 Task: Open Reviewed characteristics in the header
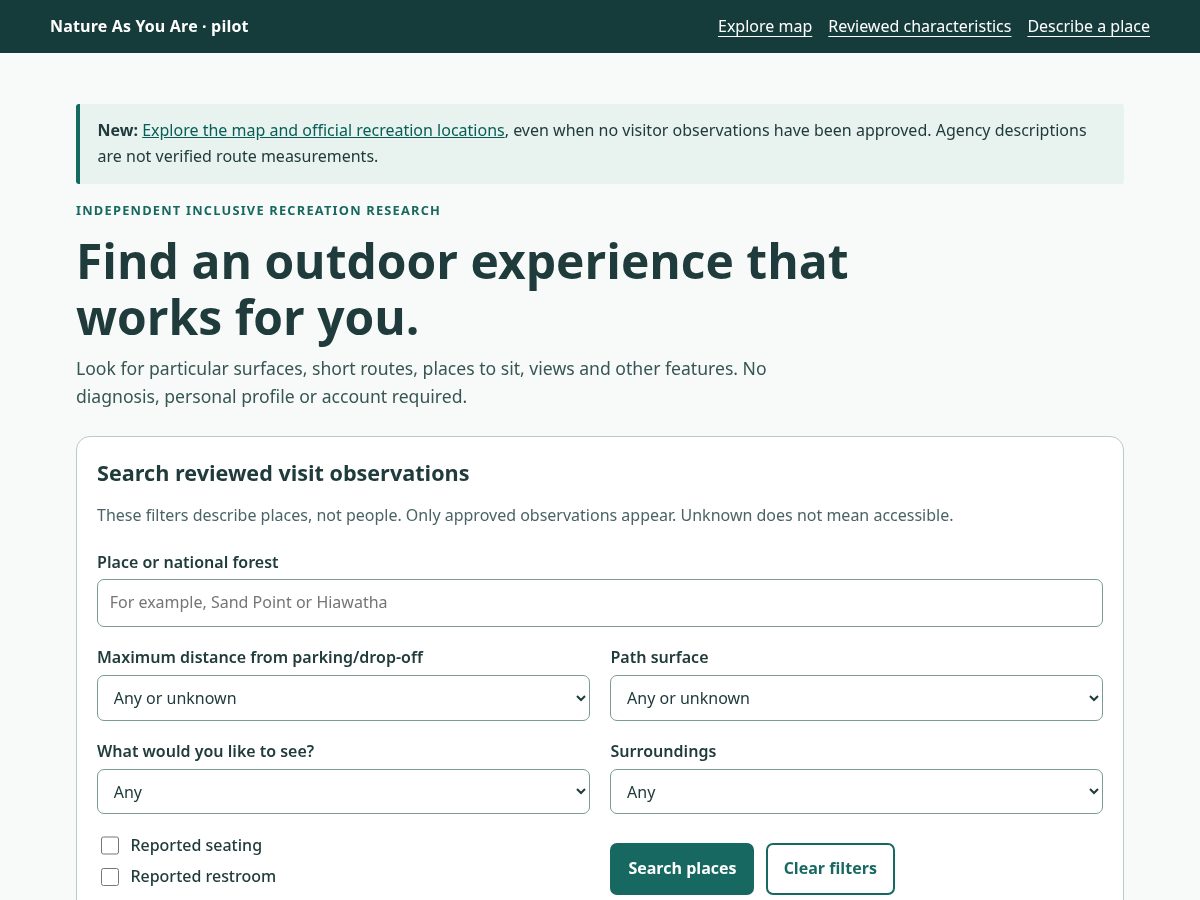tap(920, 26)
